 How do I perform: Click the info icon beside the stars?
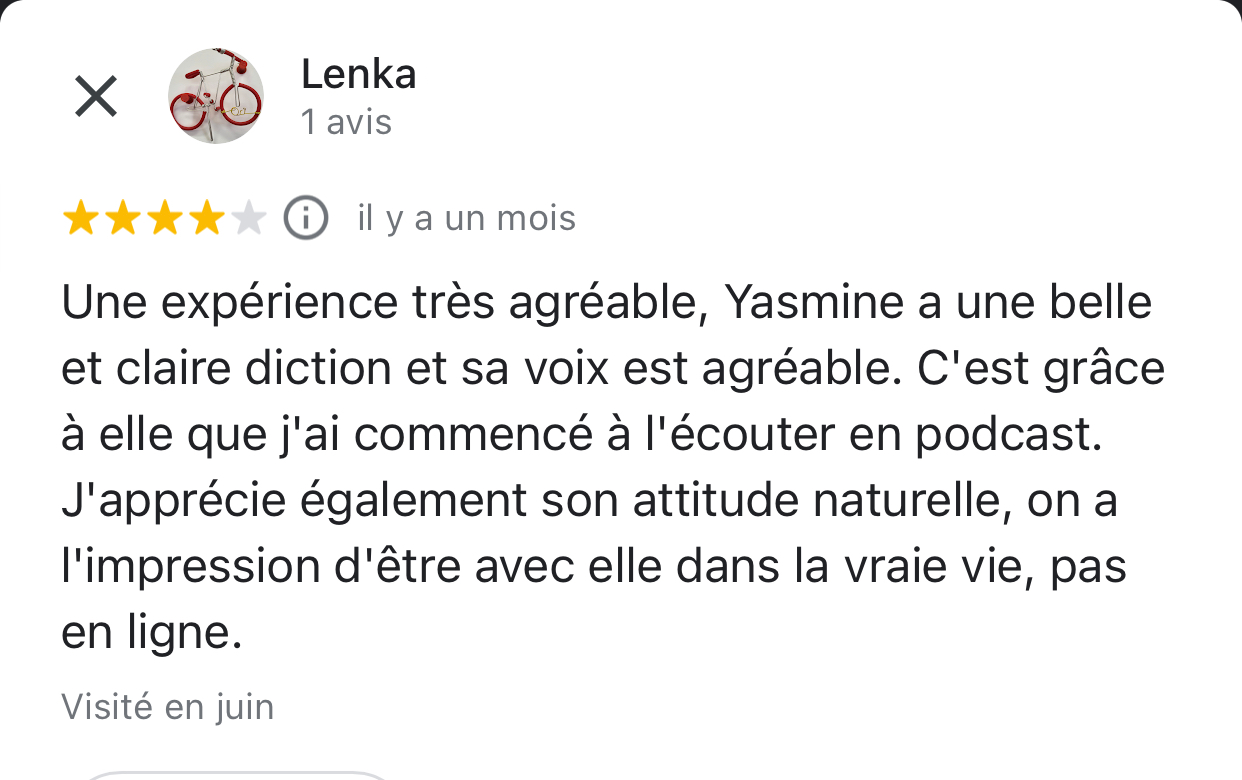(x=306, y=218)
